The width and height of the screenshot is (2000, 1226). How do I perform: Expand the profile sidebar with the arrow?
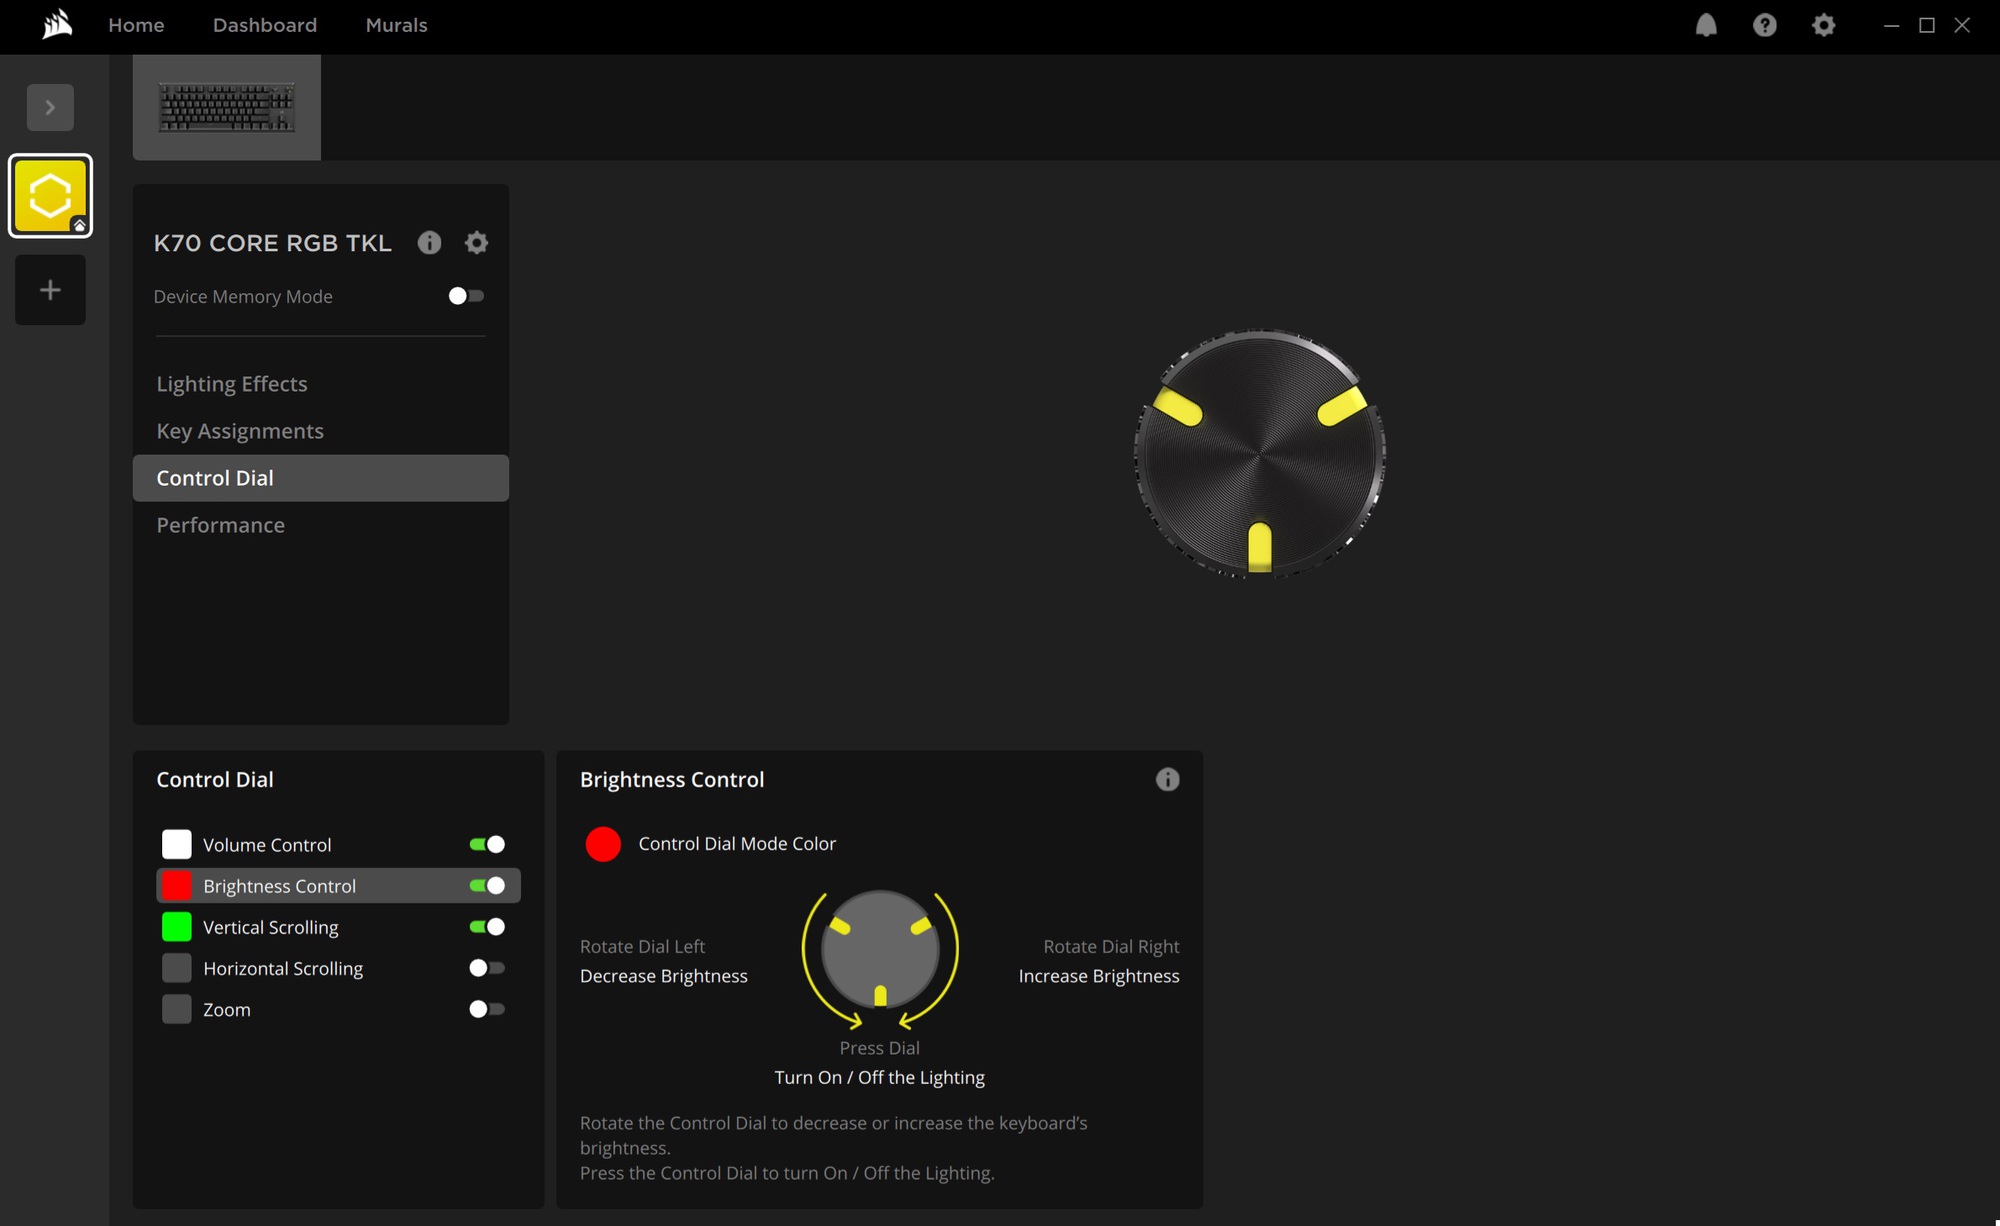pos(50,107)
